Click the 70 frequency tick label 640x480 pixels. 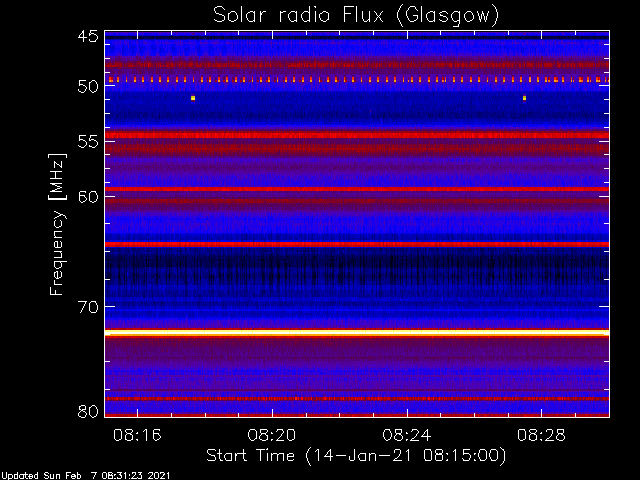coord(88,307)
